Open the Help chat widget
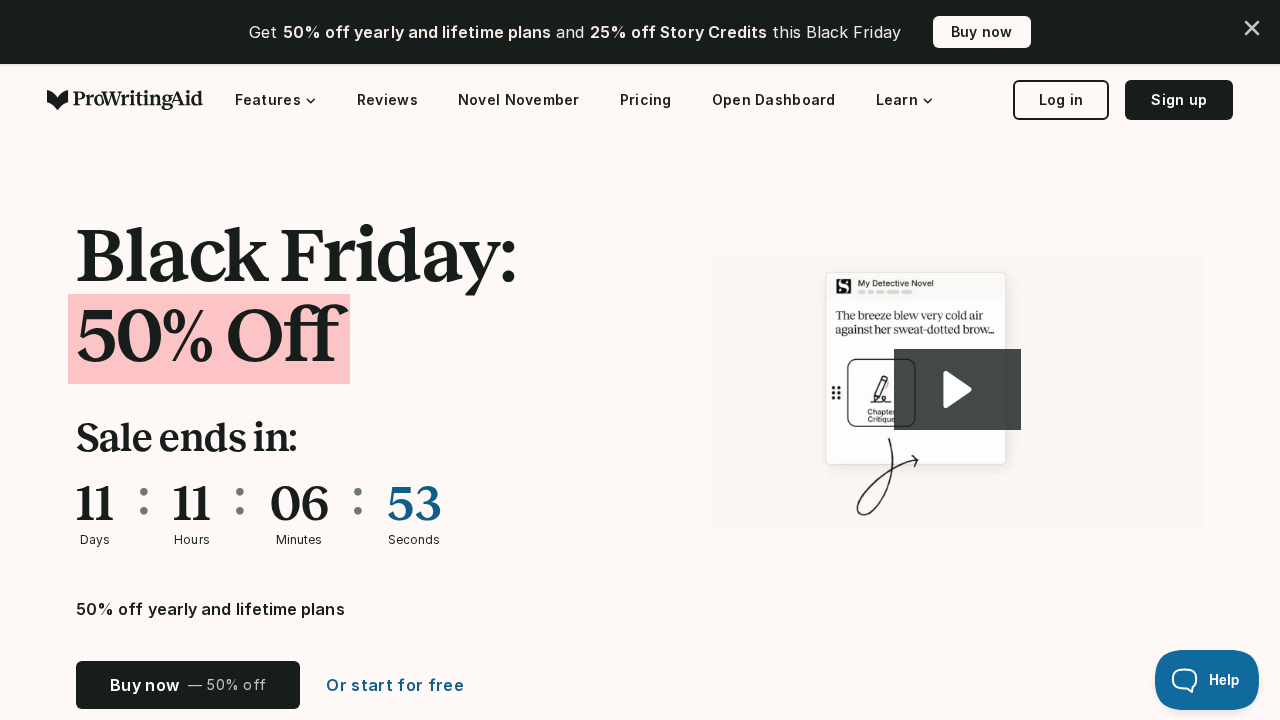1280x720 pixels. click(1206, 680)
